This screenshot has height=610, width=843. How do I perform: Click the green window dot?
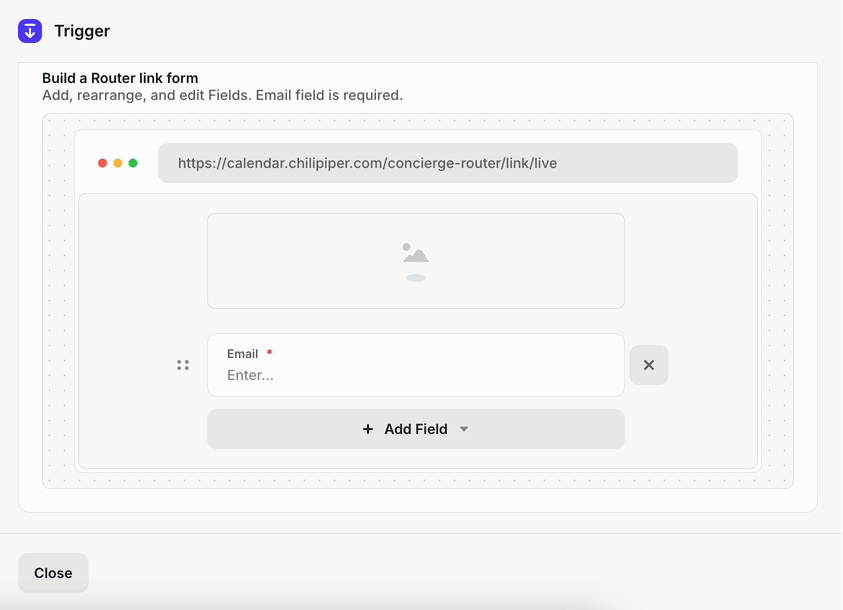(133, 163)
